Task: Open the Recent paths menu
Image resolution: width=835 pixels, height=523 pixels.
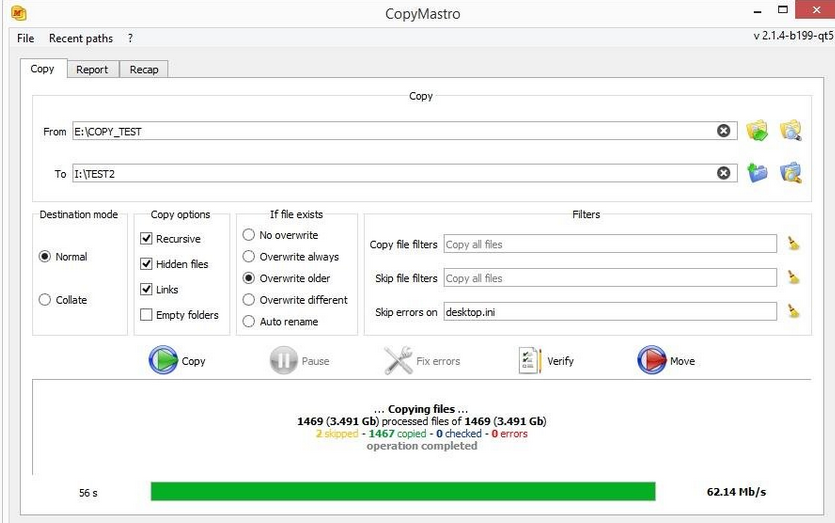Action: point(81,38)
